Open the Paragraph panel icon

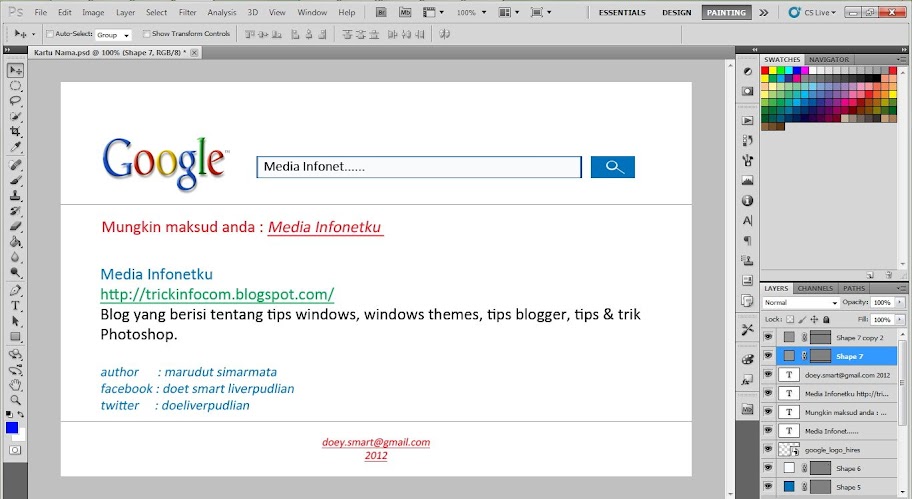(747, 240)
